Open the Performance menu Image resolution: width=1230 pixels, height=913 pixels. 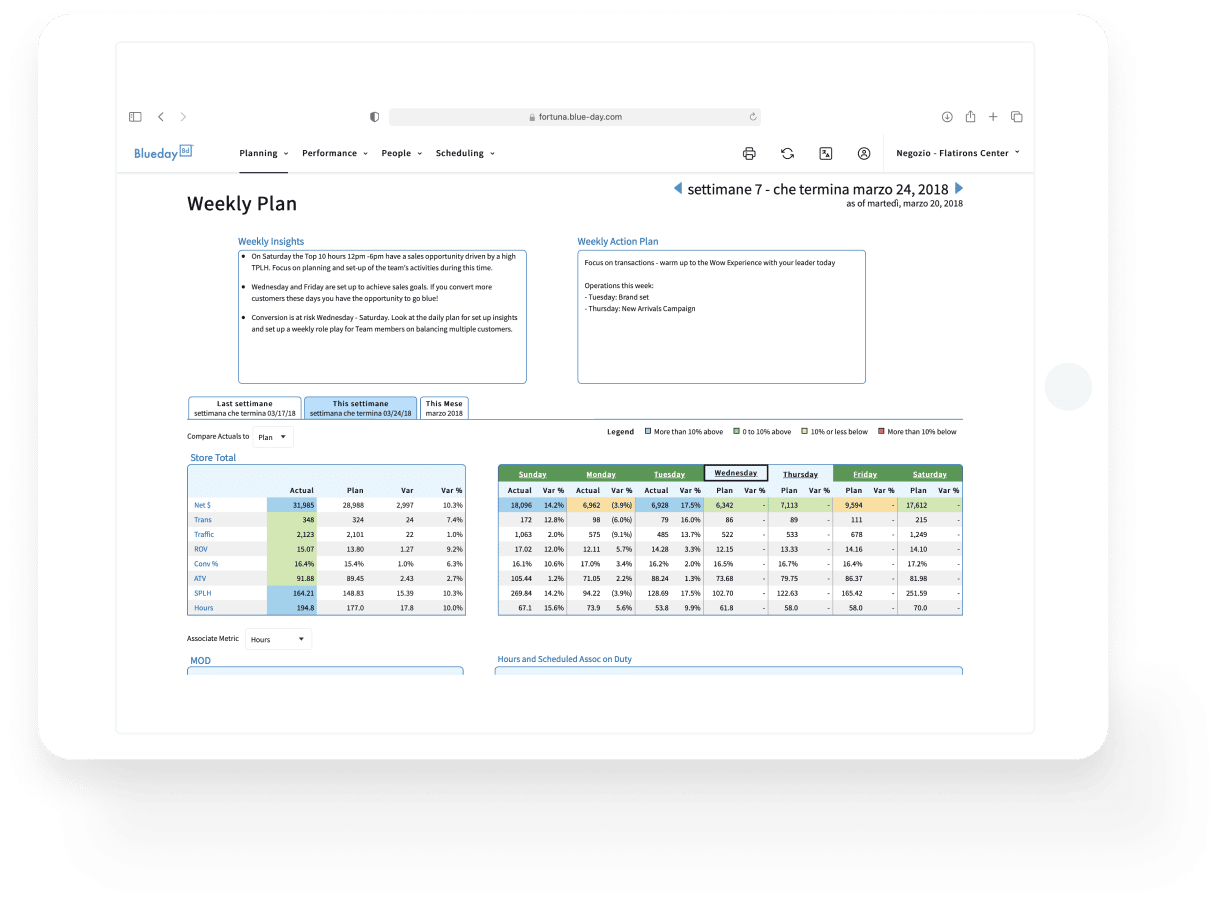pyautogui.click(x=335, y=153)
